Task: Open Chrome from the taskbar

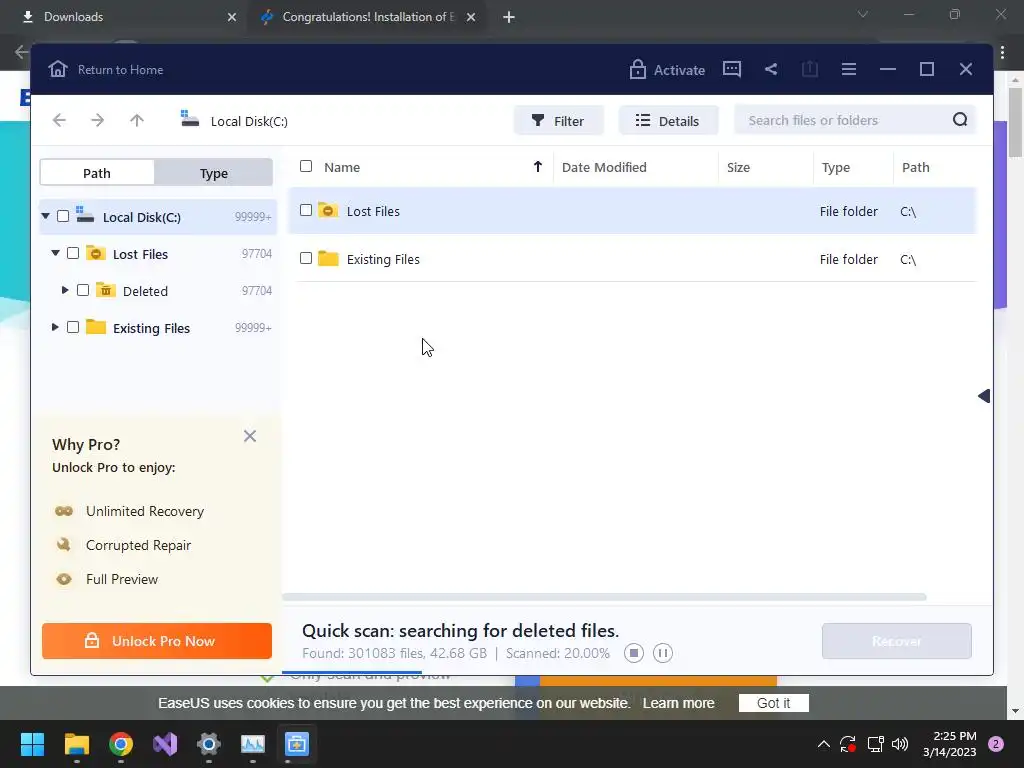Action: coord(121,744)
